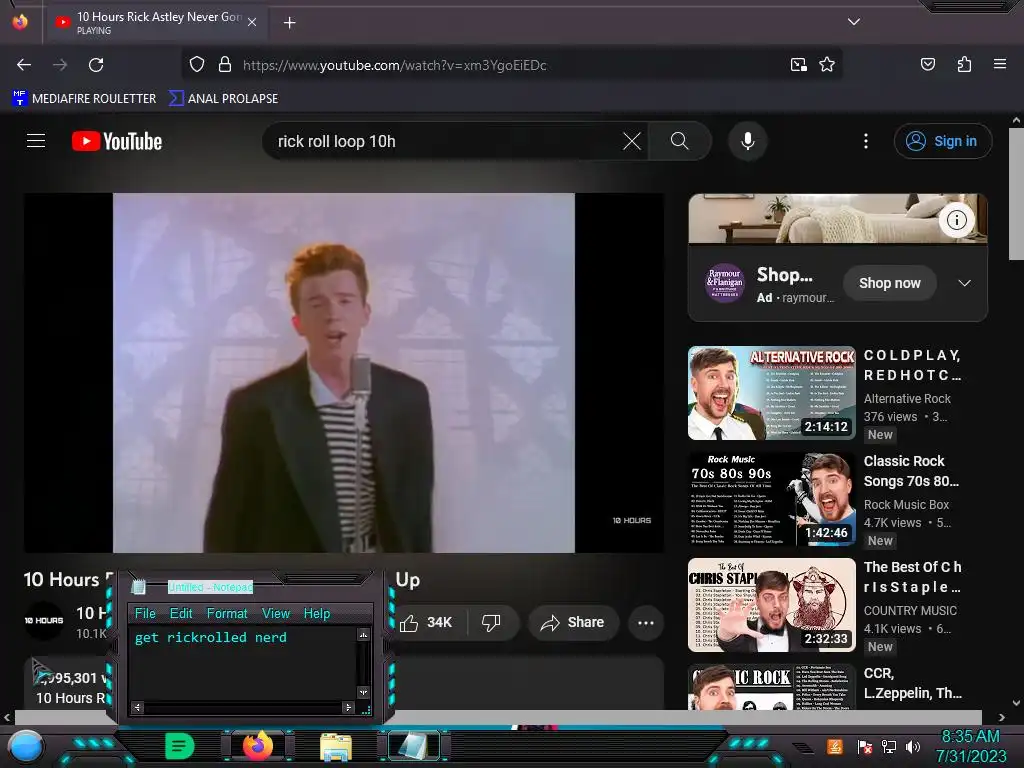Open the second bookmark in the bookmarks toolbar
This screenshot has width=1024, height=768.
tap(223, 99)
